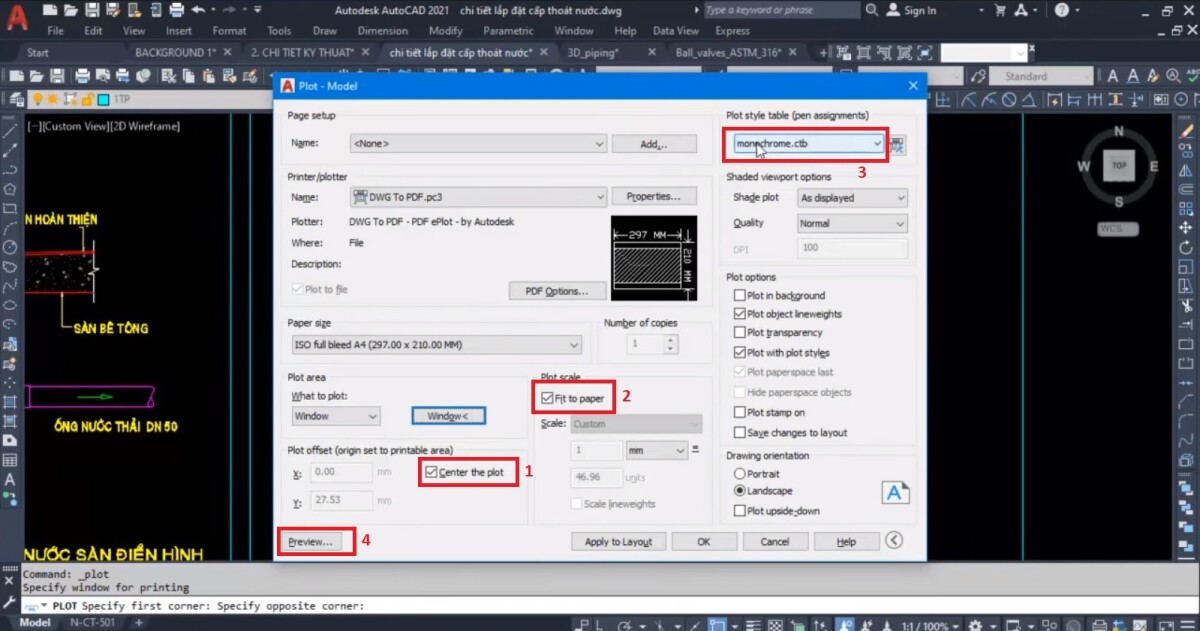Toggle the layer lock padlock icon for layer 1TP
This screenshot has width=1200, height=631.
[88, 98]
